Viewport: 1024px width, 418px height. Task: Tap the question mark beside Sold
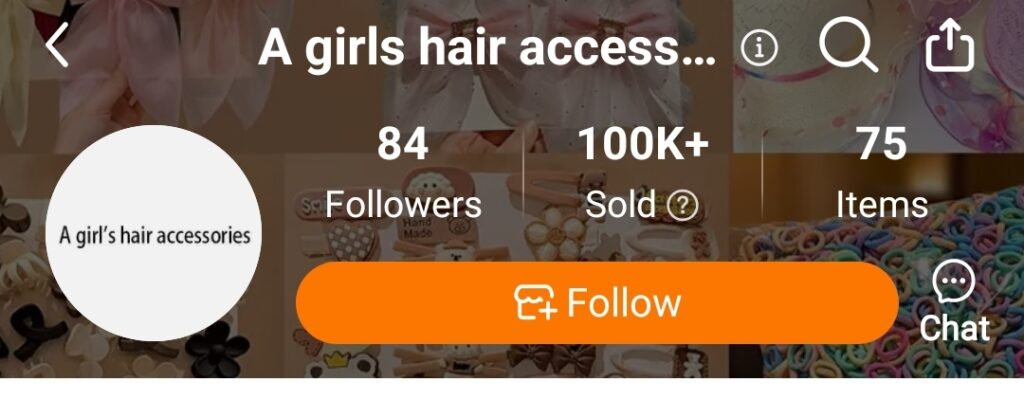click(682, 206)
